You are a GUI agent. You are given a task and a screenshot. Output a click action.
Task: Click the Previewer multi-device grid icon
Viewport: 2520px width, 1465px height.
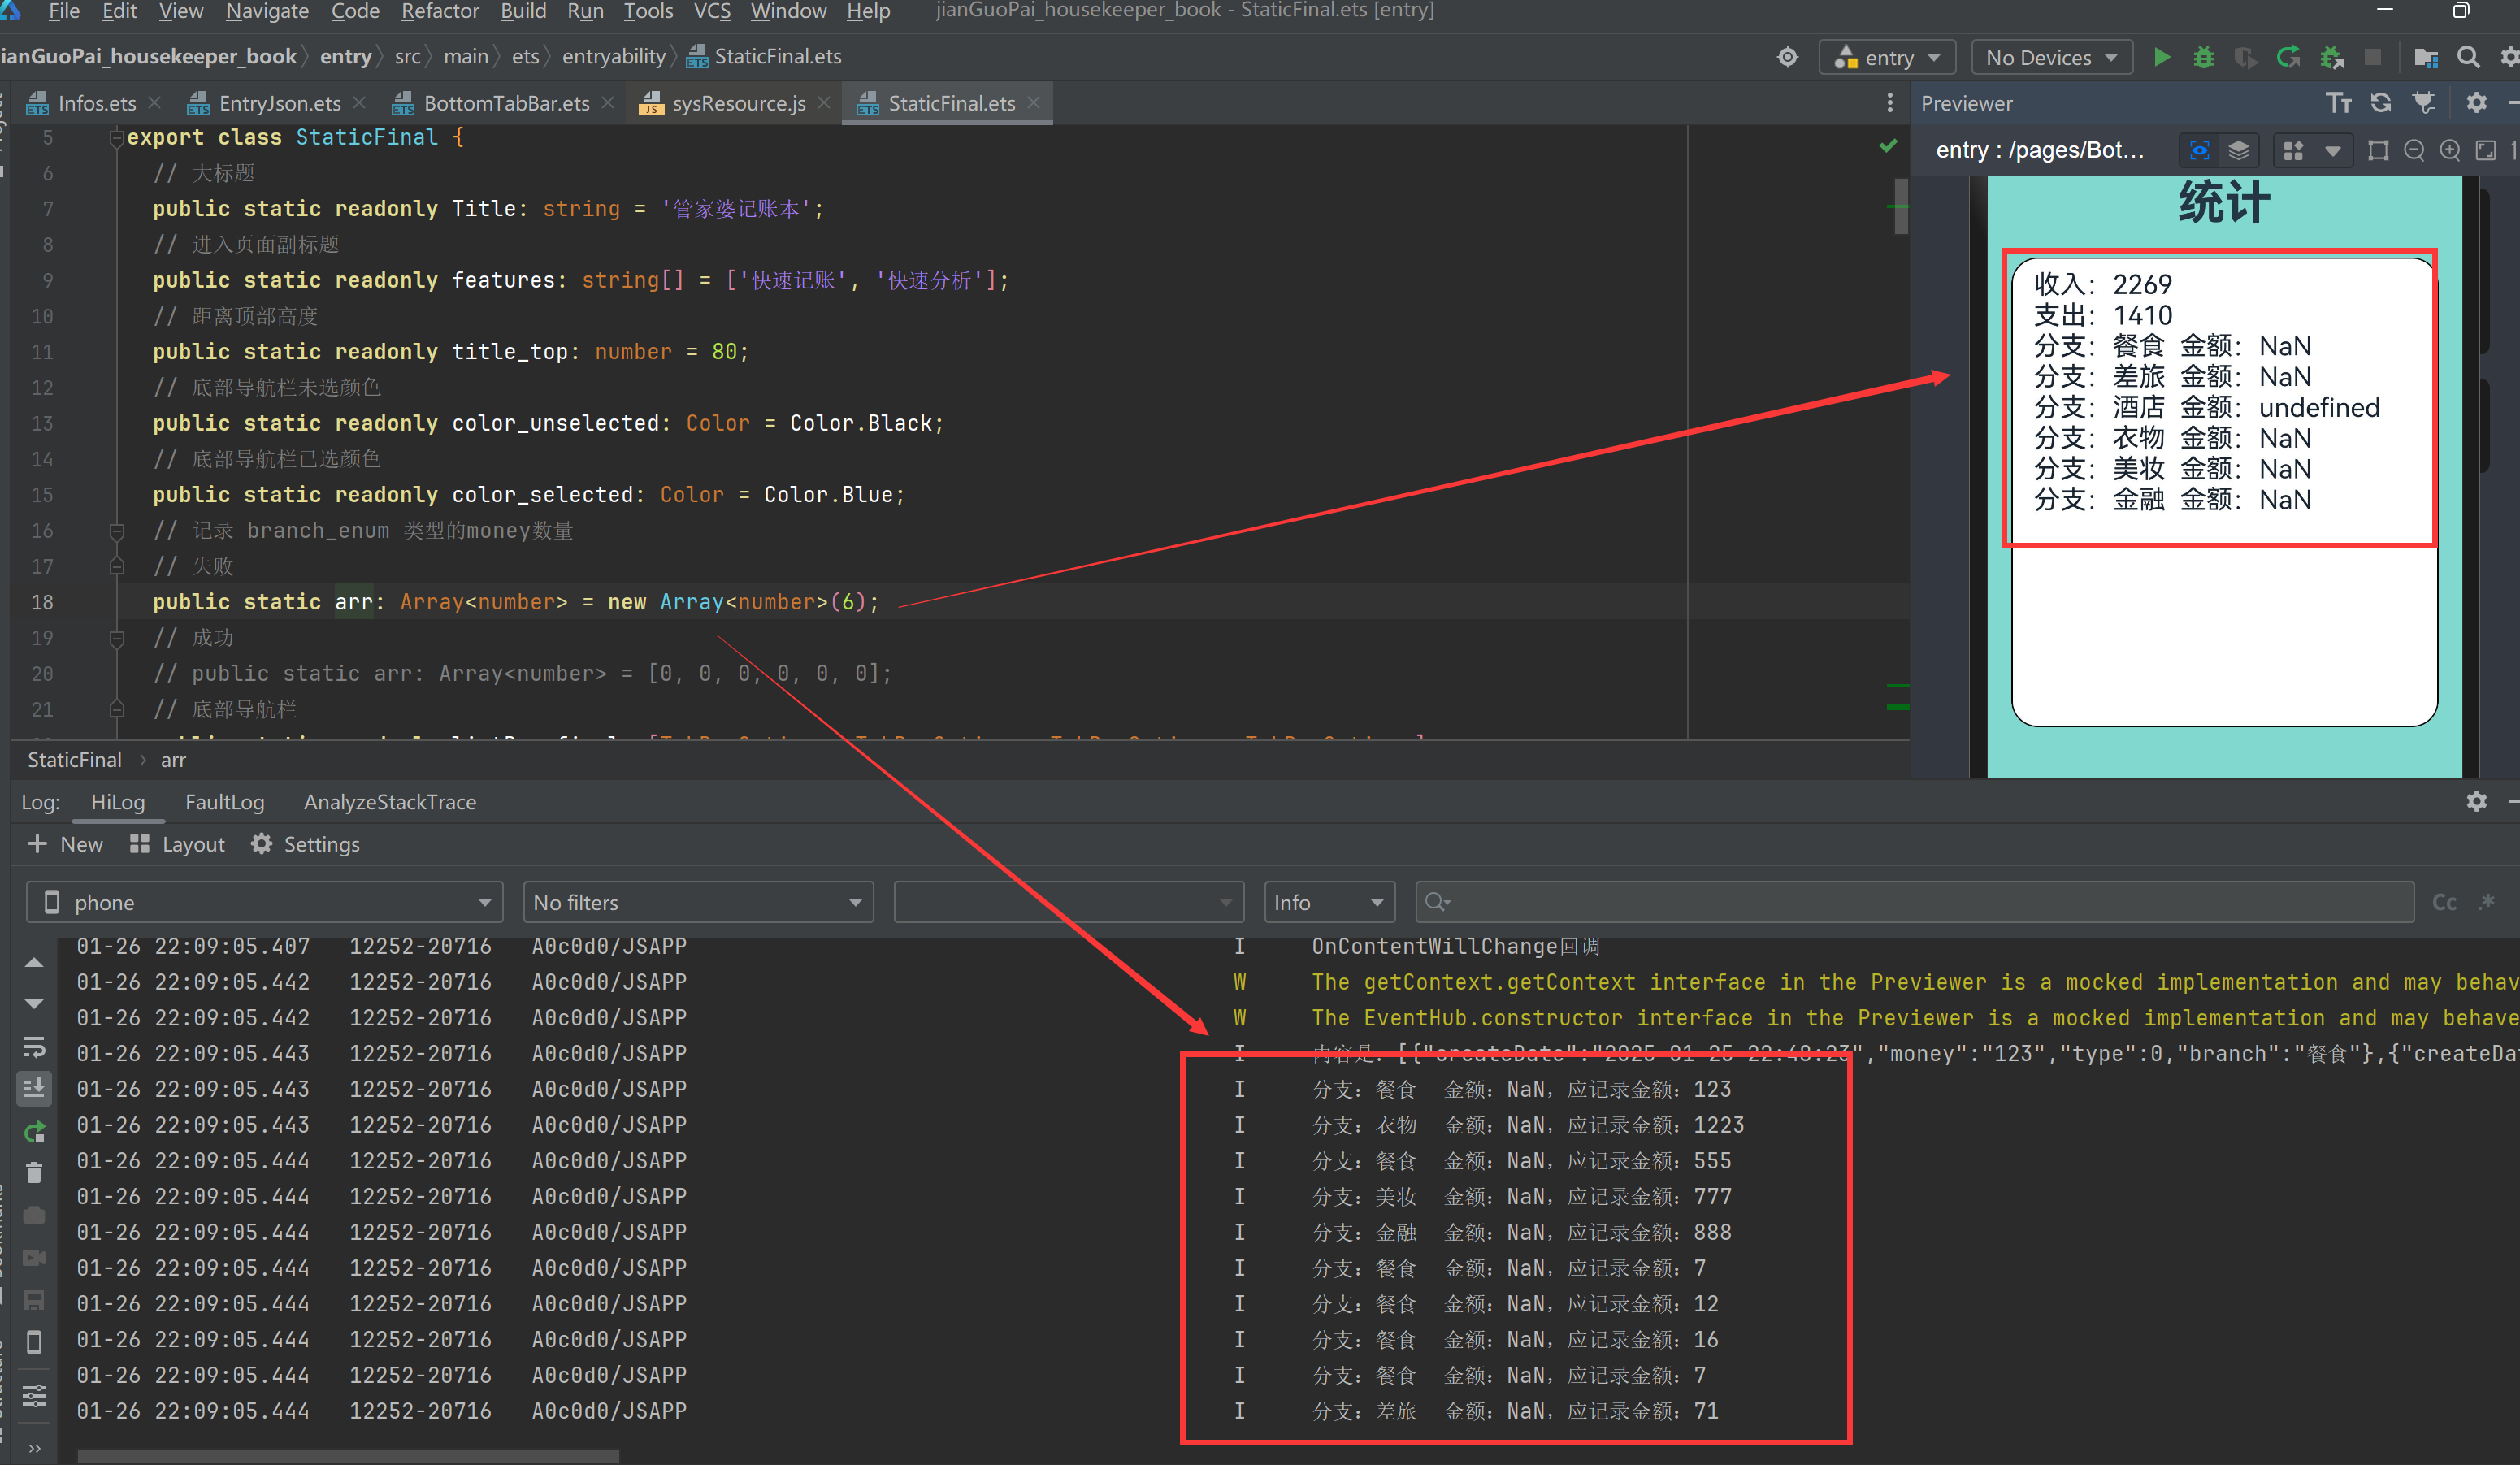pyautogui.click(x=2293, y=150)
